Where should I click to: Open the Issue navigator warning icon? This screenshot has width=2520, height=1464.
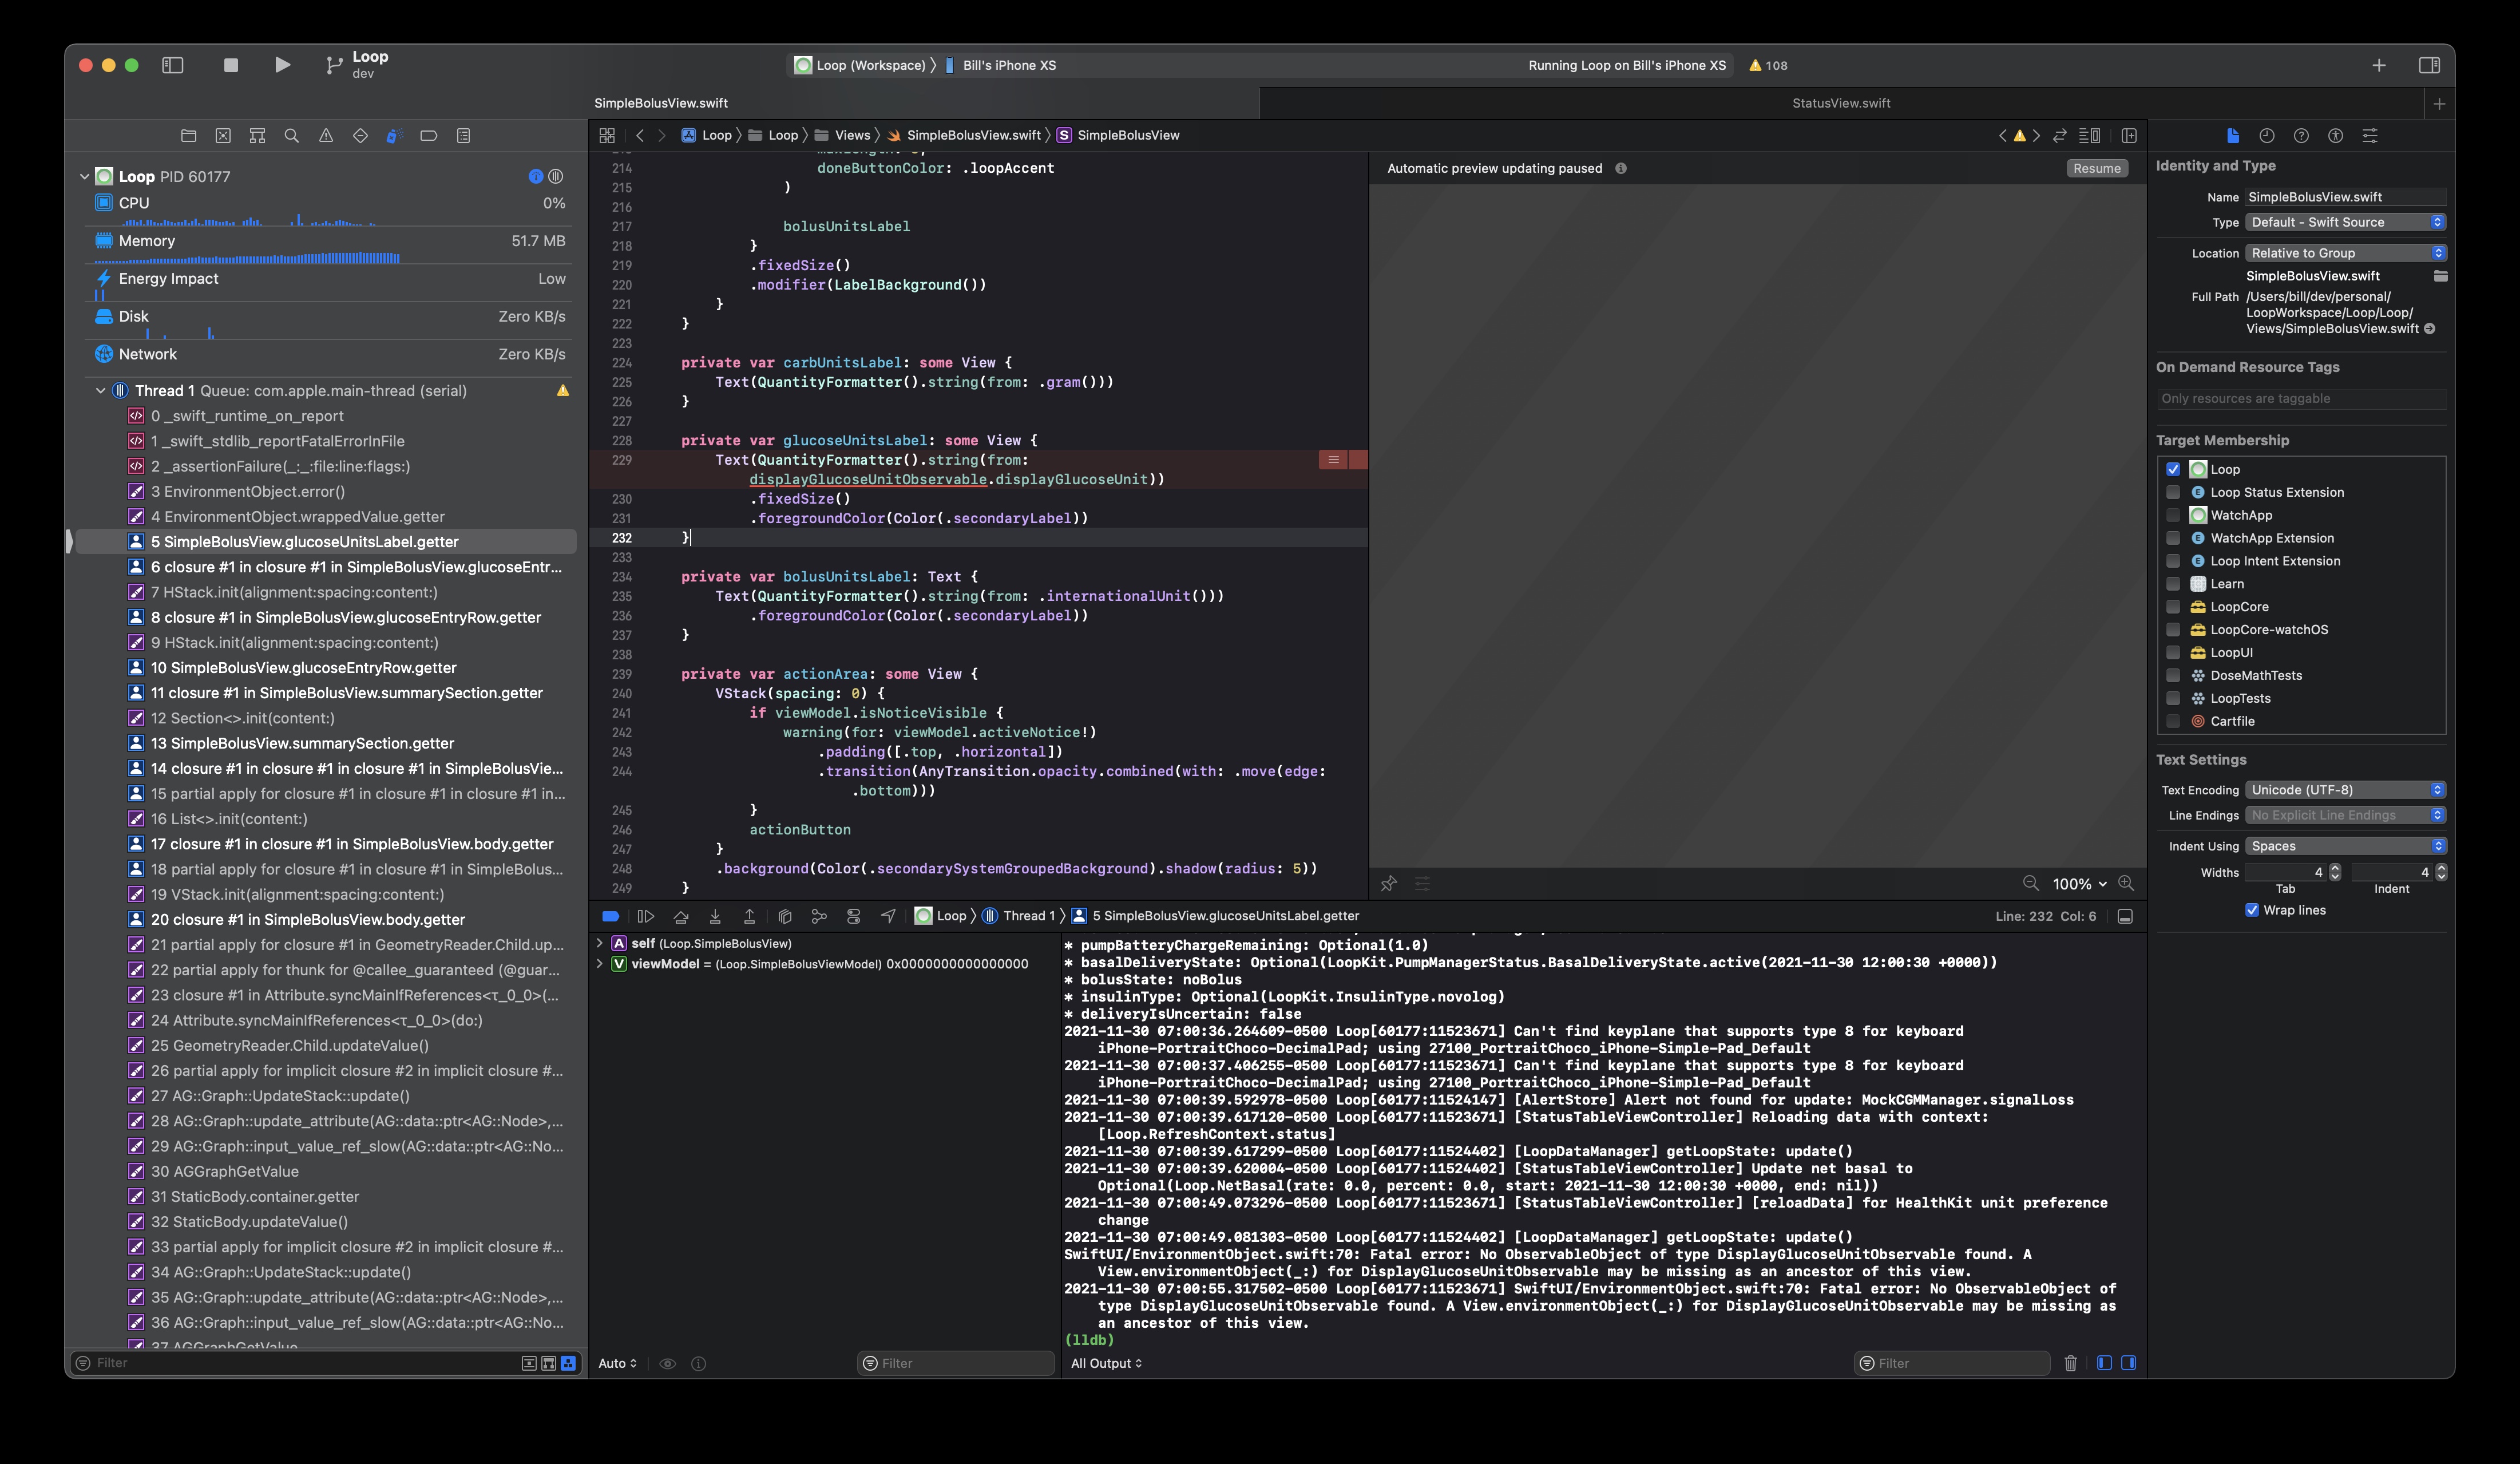coord(327,135)
